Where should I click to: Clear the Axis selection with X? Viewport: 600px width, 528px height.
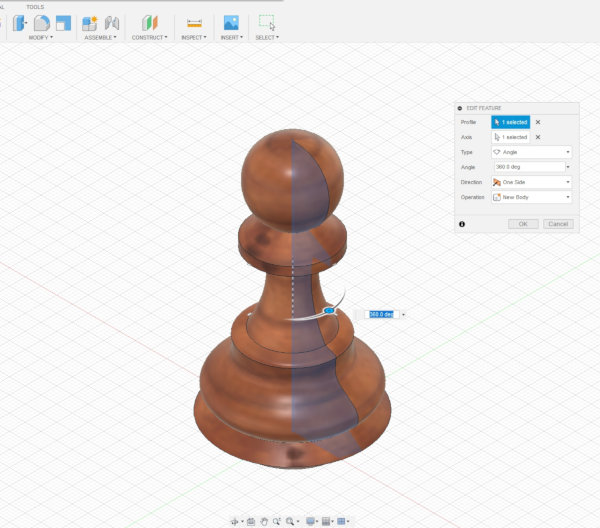tap(538, 137)
